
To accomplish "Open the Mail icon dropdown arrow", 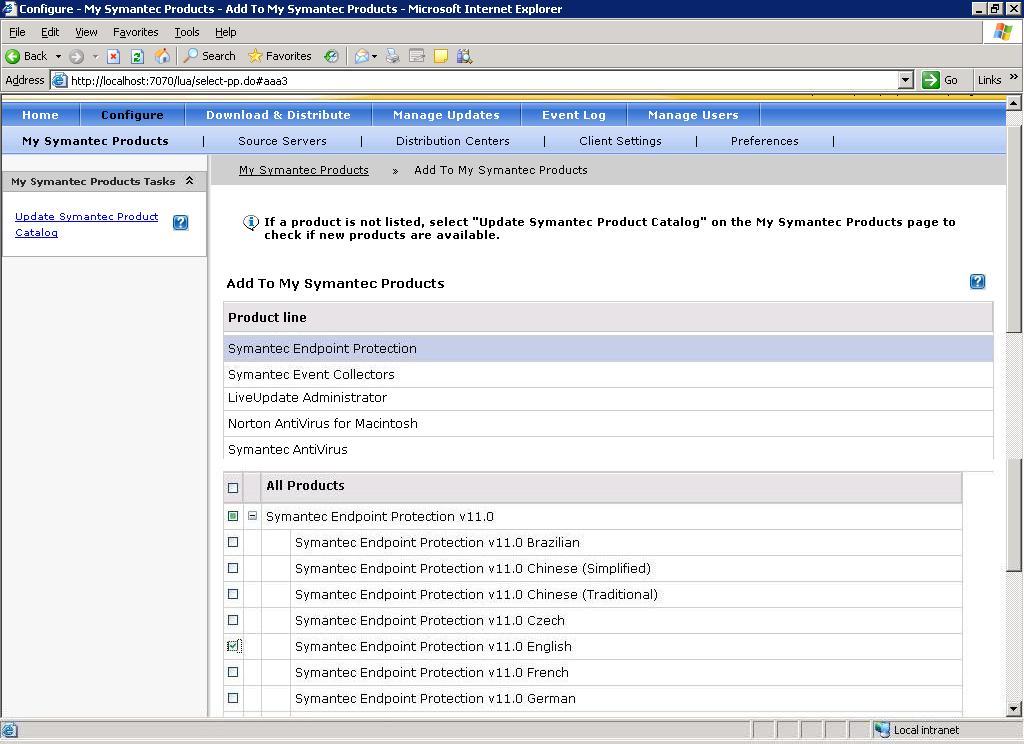I will point(374,56).
